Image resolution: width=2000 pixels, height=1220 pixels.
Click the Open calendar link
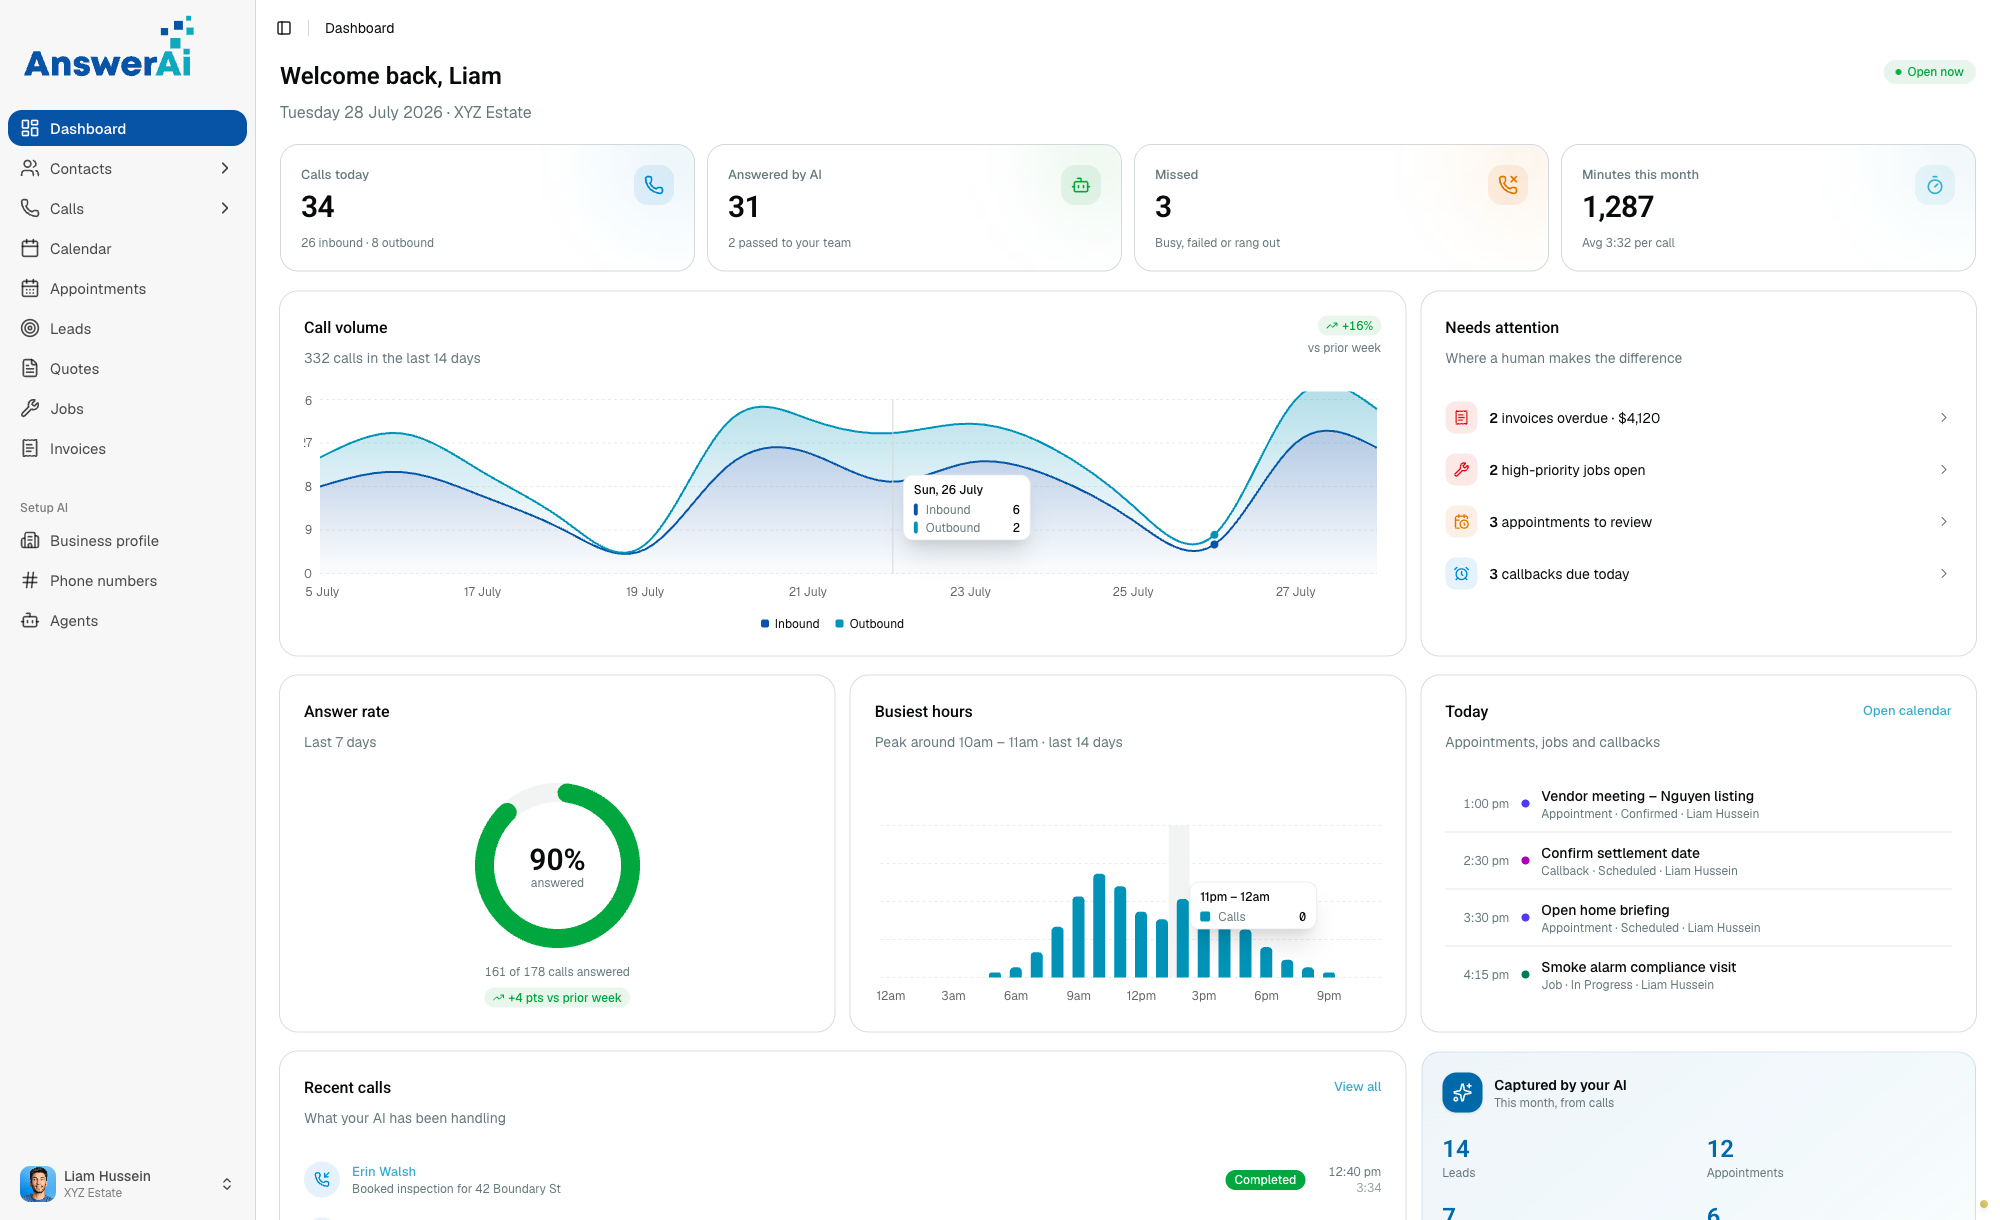click(1906, 711)
